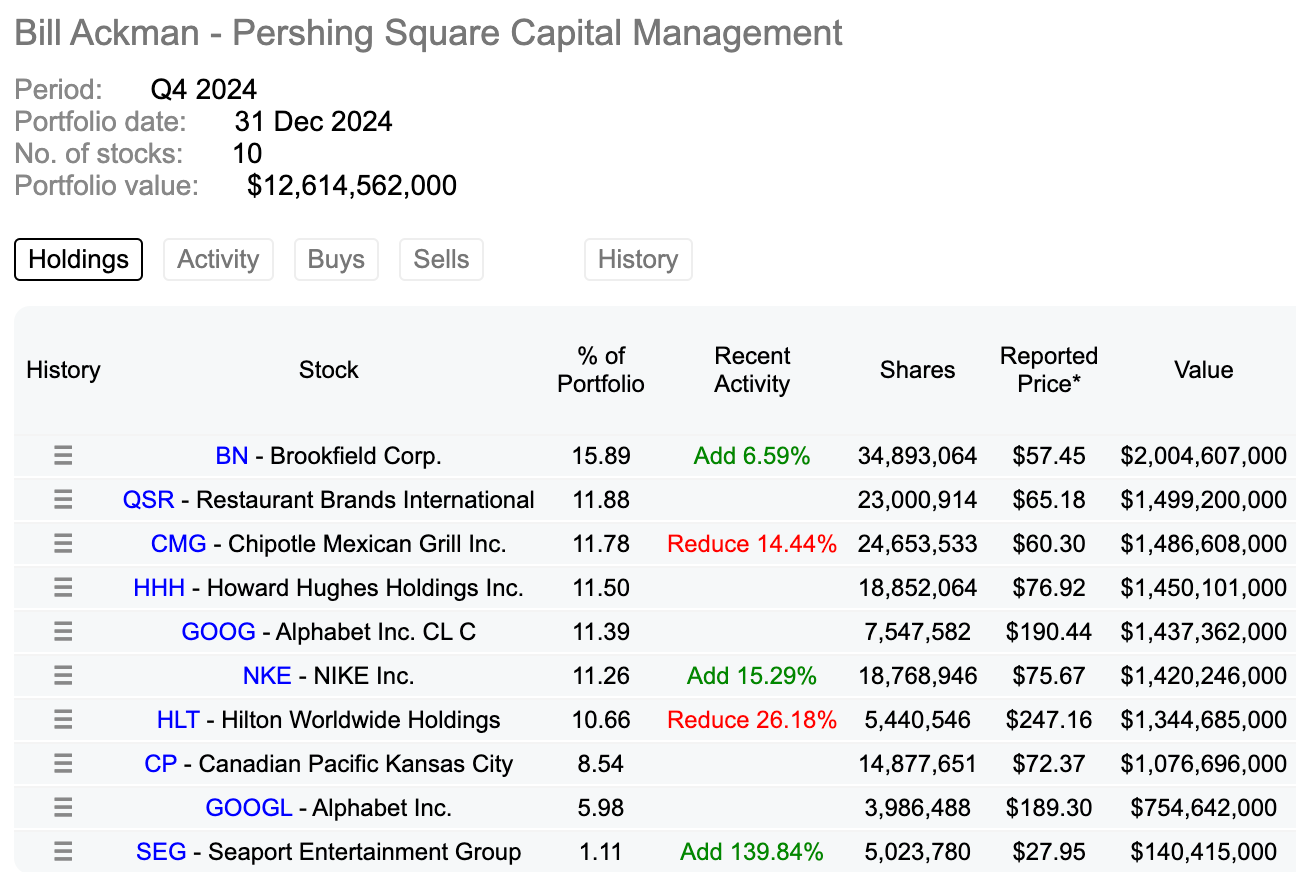Open the QSR ticker link
This screenshot has width=1296, height=874.
(x=148, y=500)
